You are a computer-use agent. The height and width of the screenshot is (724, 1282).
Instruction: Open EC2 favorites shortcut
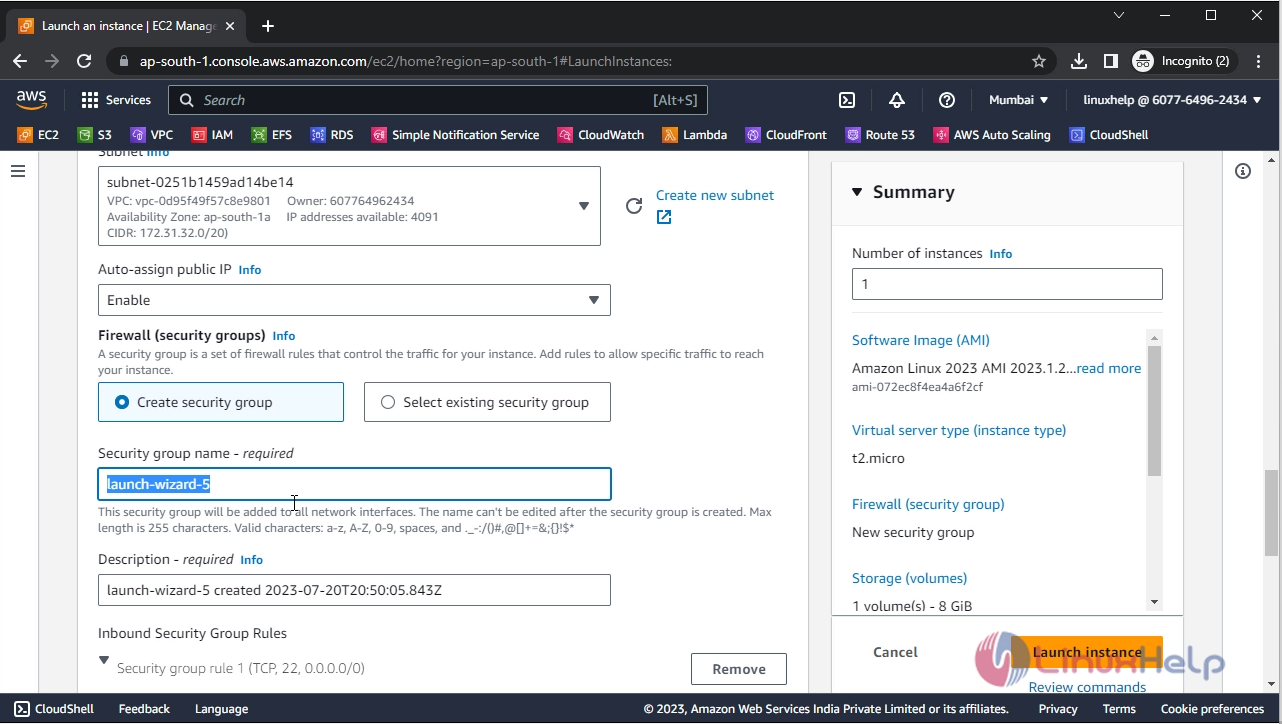[38, 135]
